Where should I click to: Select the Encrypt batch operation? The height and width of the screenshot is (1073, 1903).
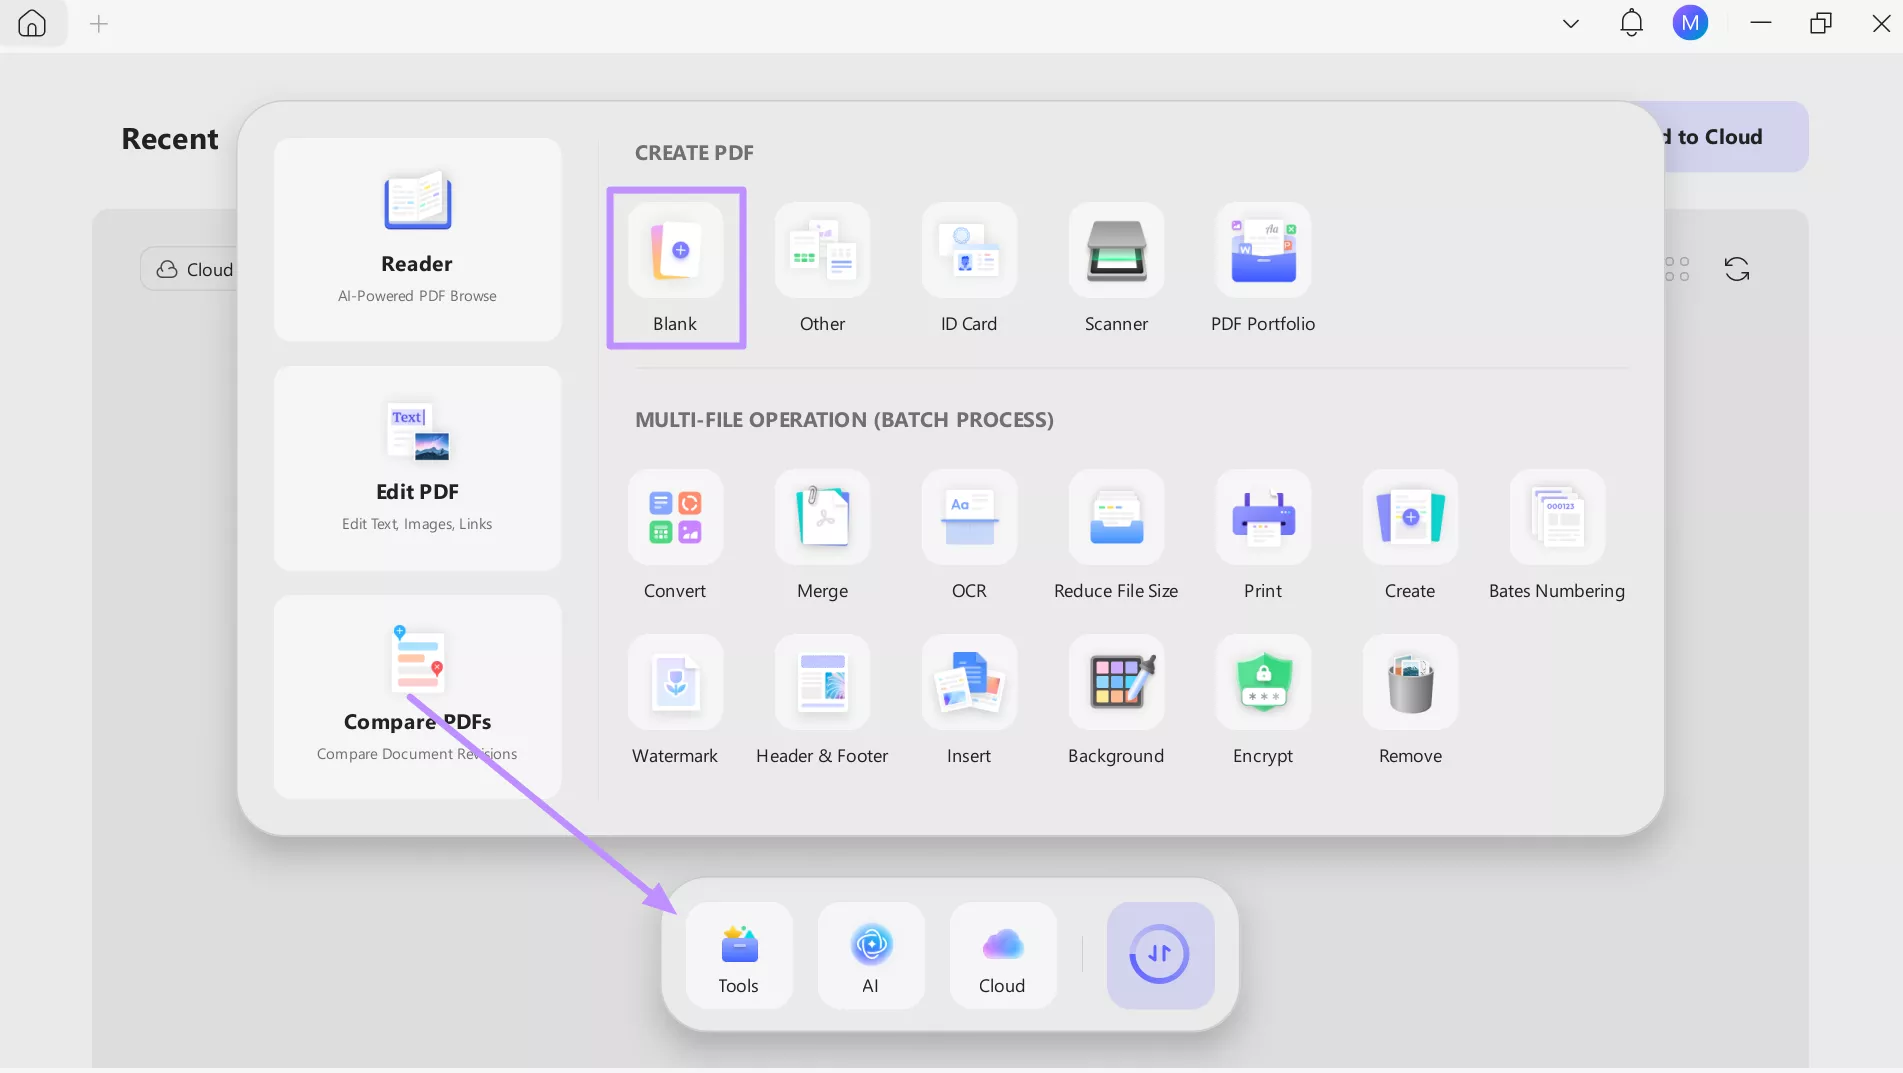pyautogui.click(x=1262, y=700)
